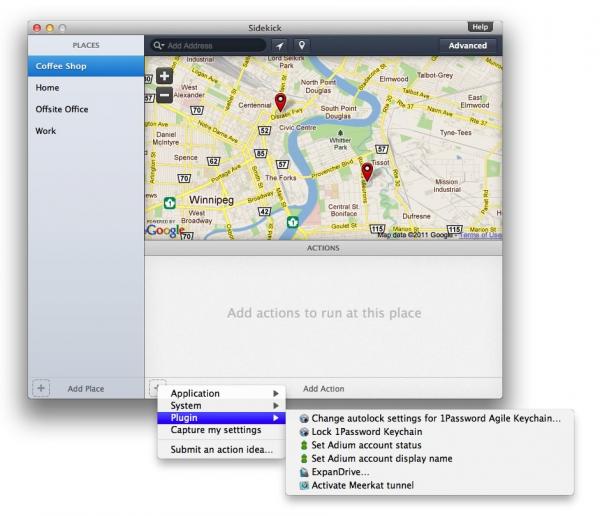The width and height of the screenshot is (600, 516).
Task: Click the Advanced button
Action: [468, 46]
